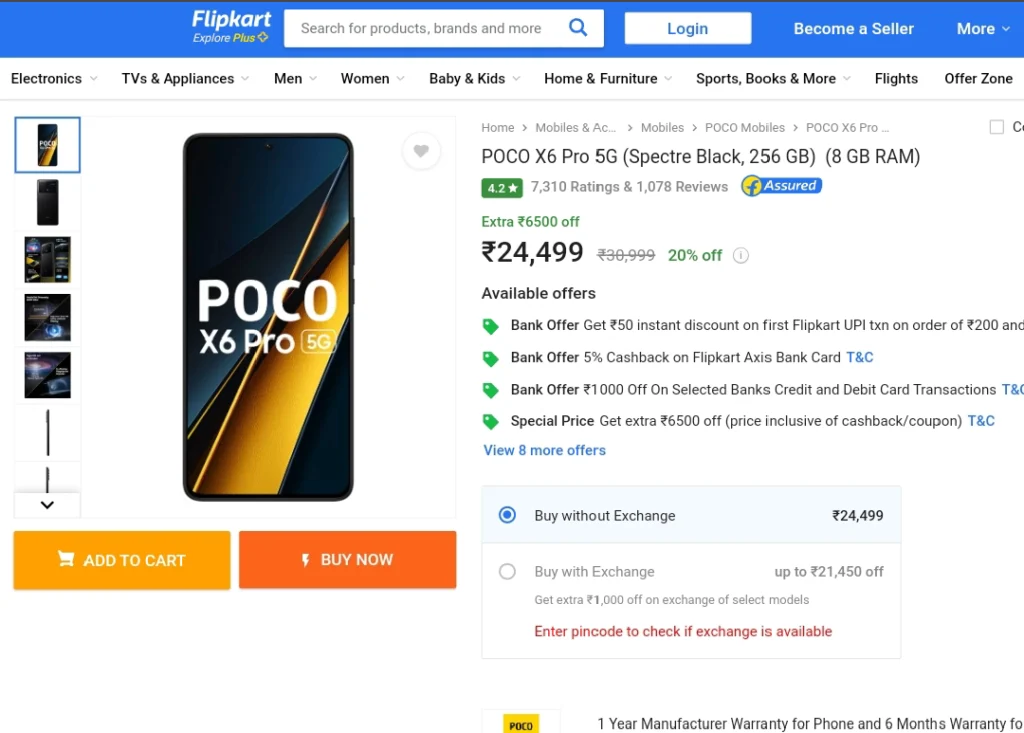The width and height of the screenshot is (1024, 733).
Task: Select Buy without Exchange option
Action: (x=507, y=515)
